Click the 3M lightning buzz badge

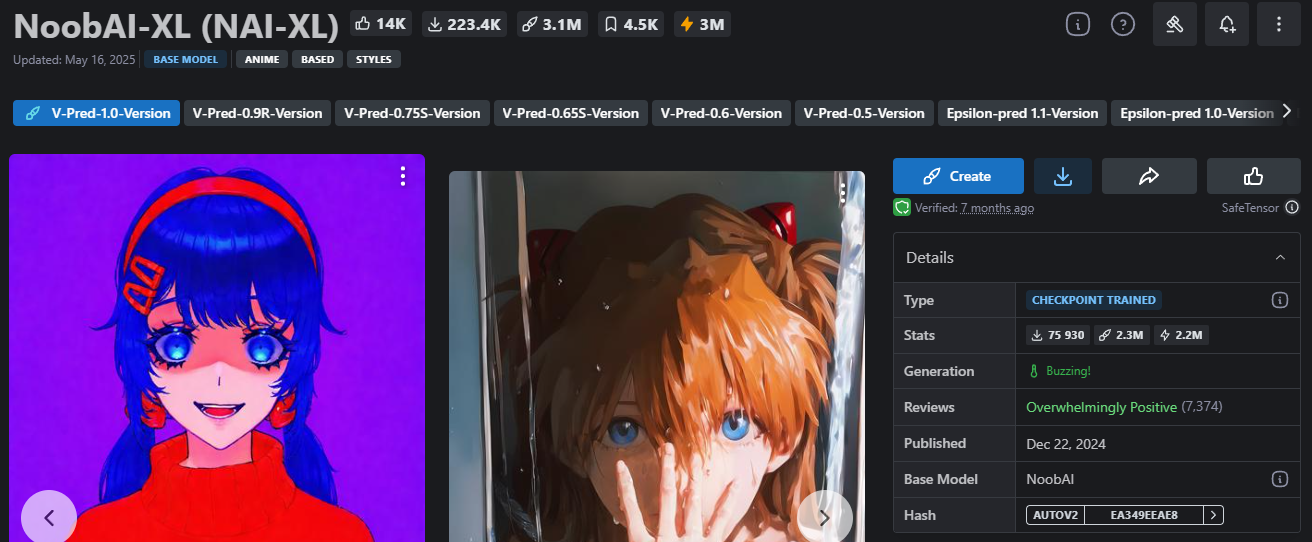point(701,24)
